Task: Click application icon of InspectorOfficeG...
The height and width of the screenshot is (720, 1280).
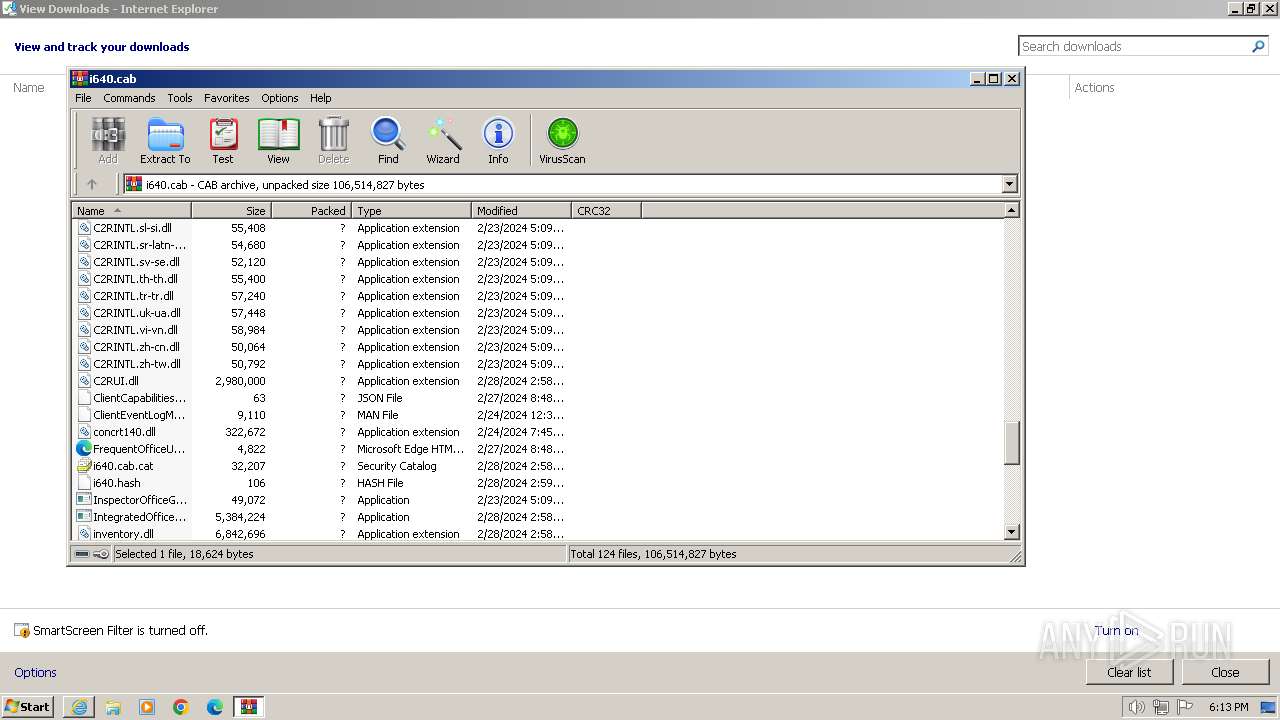Action: tap(84, 500)
